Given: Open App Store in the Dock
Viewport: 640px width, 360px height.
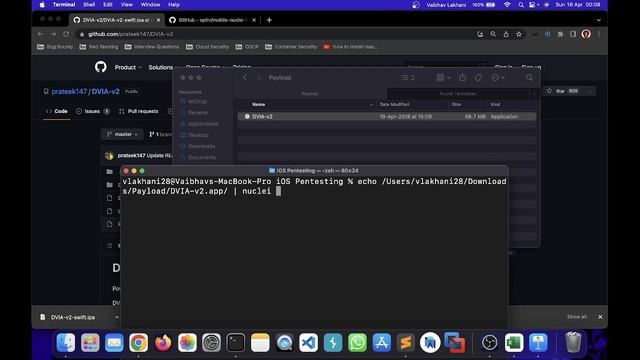Looking at the screenshot, I should click(x=382, y=342).
